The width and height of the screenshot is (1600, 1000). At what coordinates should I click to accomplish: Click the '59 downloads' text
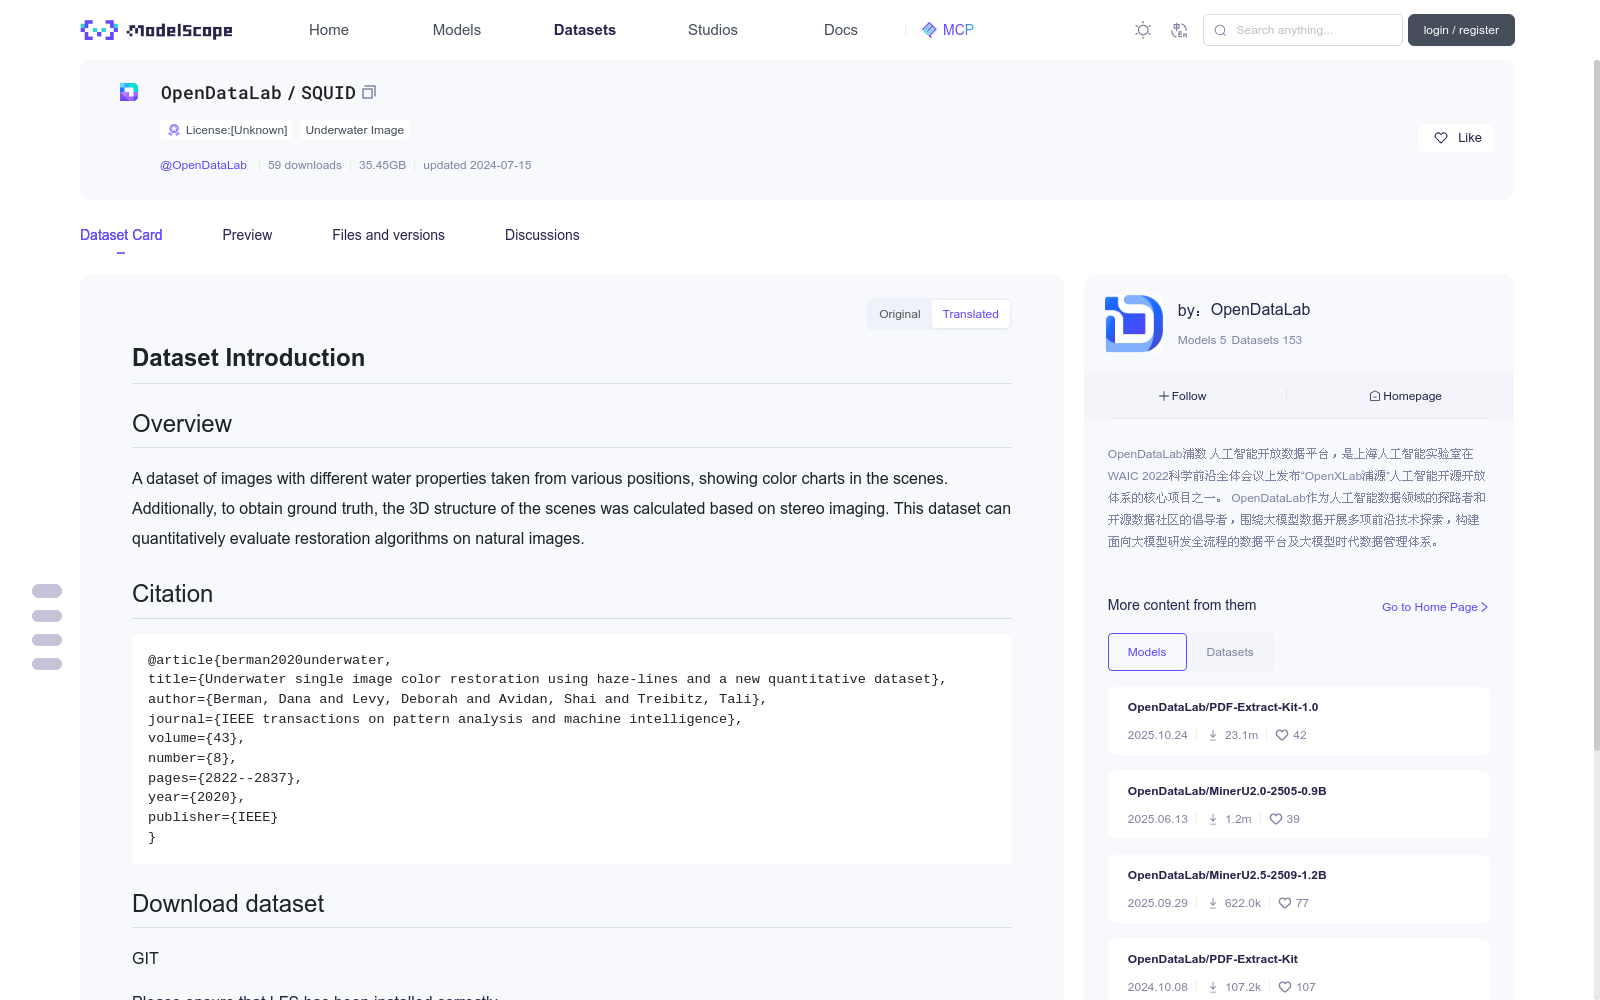(305, 165)
